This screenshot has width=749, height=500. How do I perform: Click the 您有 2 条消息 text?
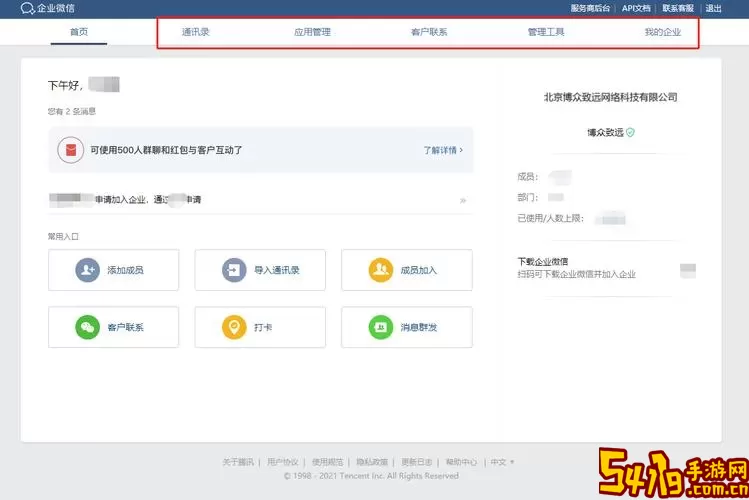pos(72,111)
